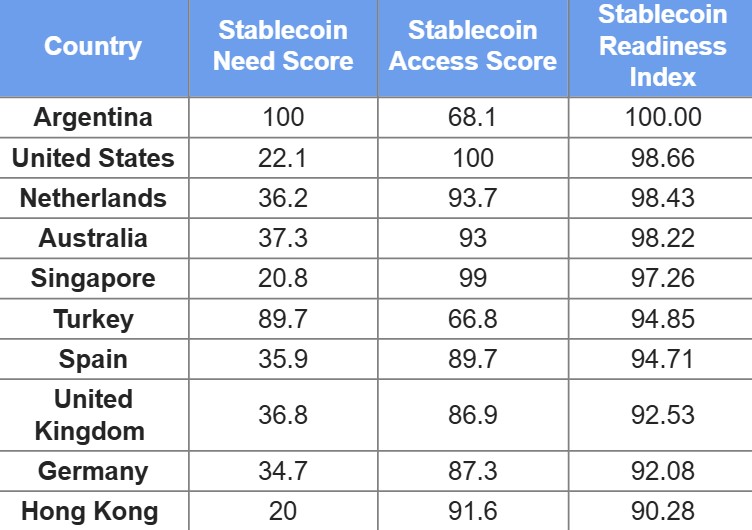Select Australia's need score 37.3
Image resolution: width=752 pixels, height=530 pixels.
283,238
